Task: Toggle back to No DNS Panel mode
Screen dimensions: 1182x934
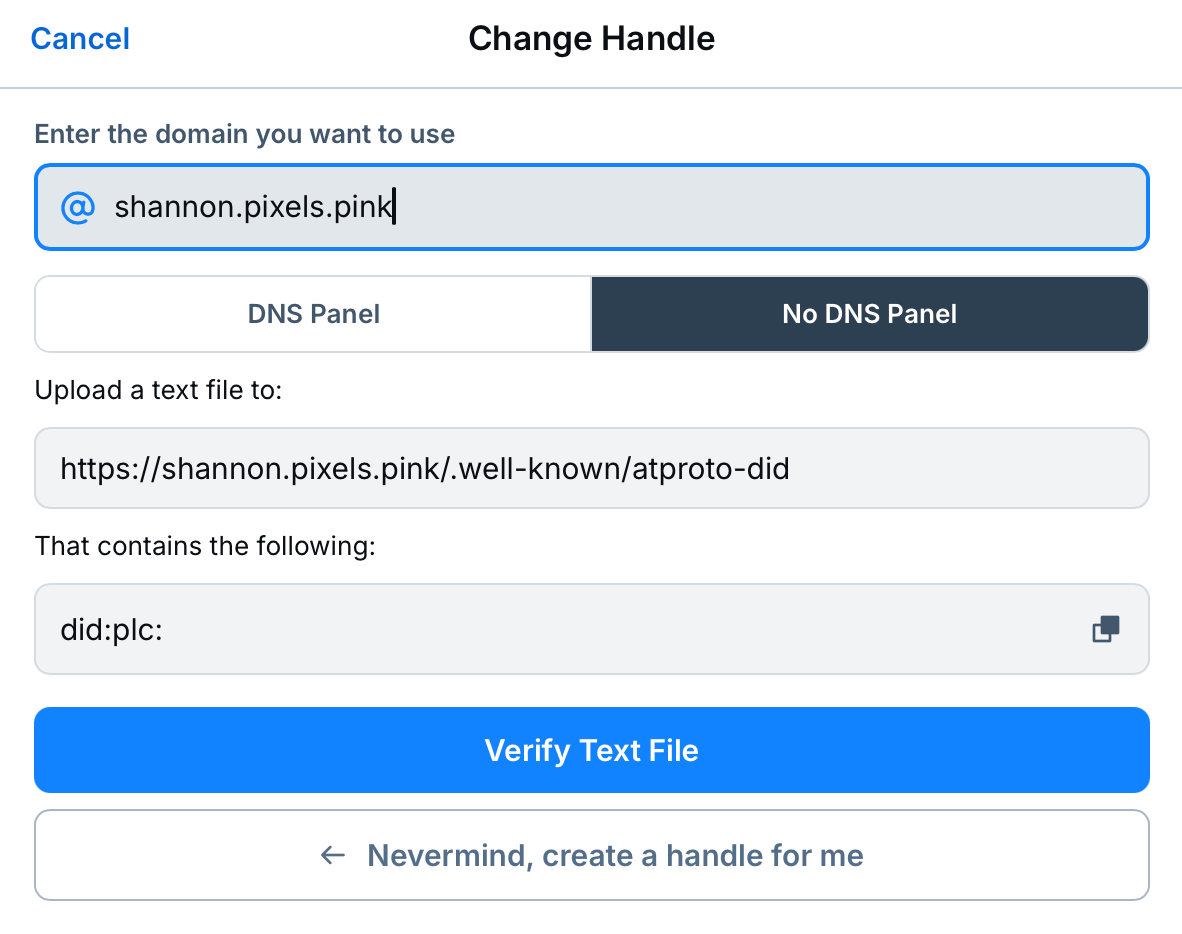Action: coord(868,313)
